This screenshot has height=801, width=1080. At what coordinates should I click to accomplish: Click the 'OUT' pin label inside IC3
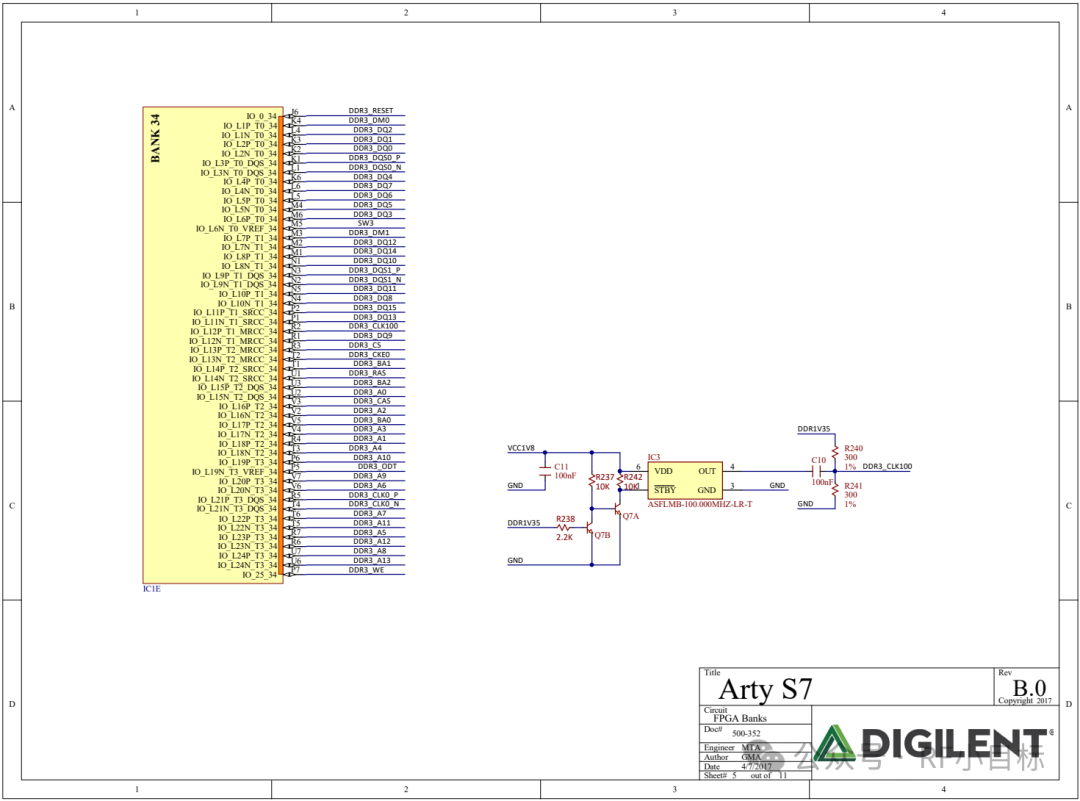(707, 471)
